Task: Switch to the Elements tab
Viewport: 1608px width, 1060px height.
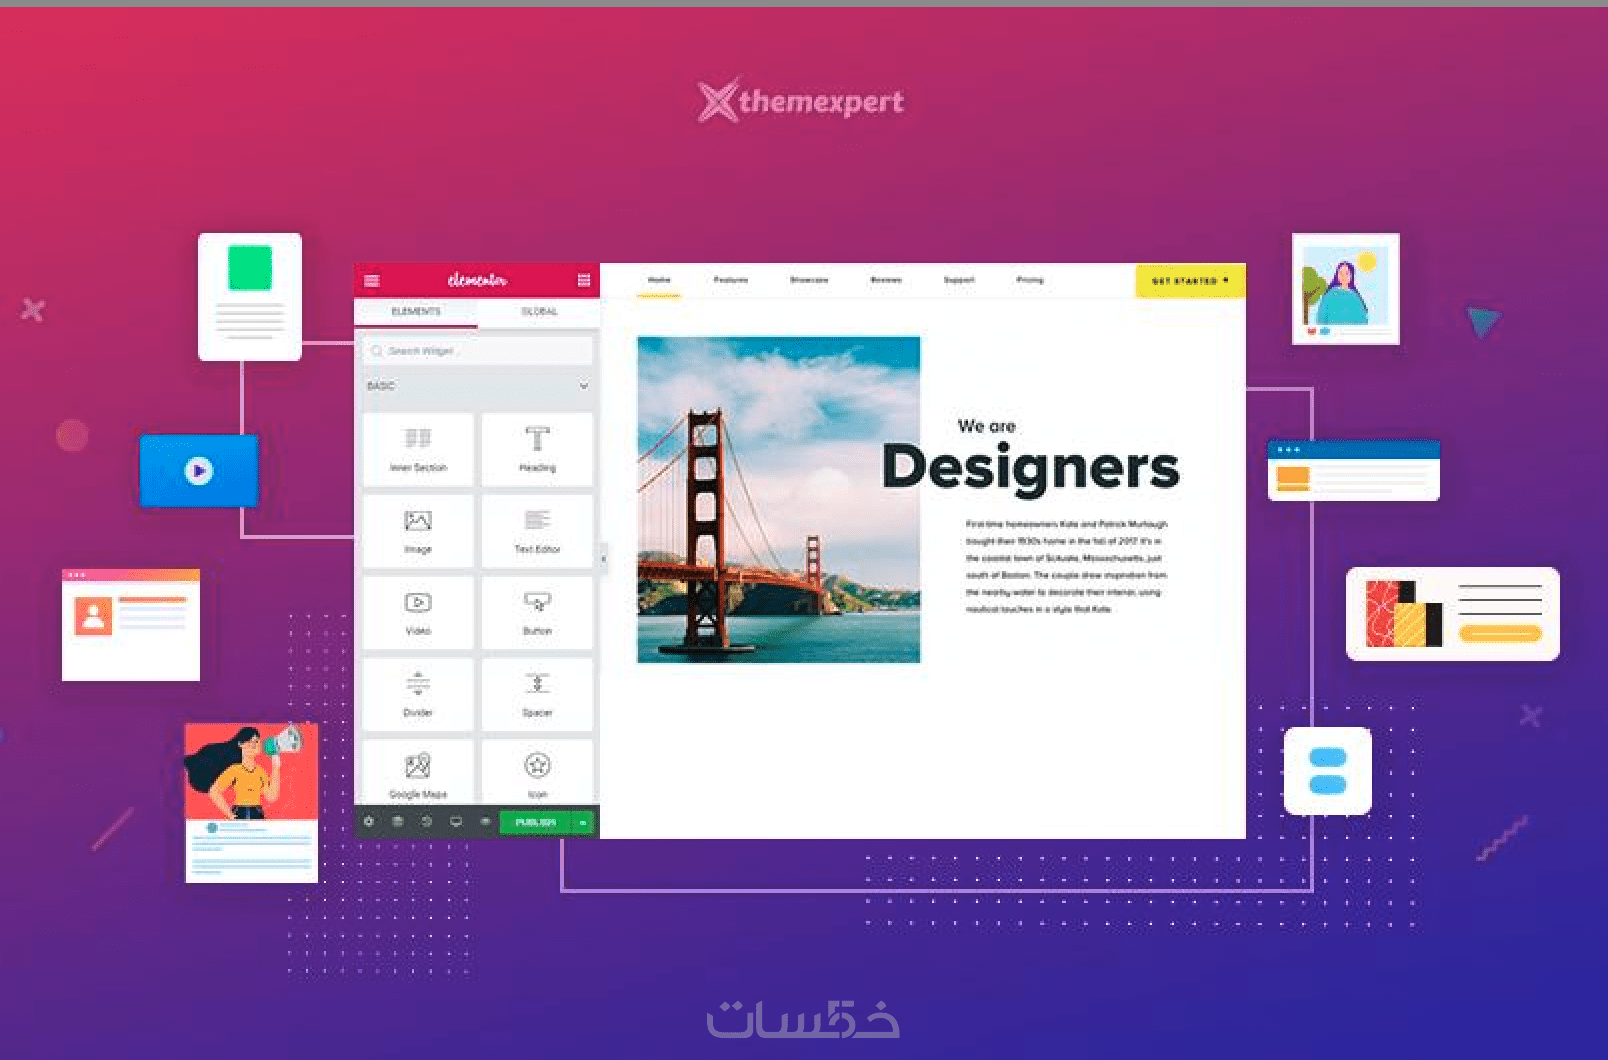Action: (416, 312)
